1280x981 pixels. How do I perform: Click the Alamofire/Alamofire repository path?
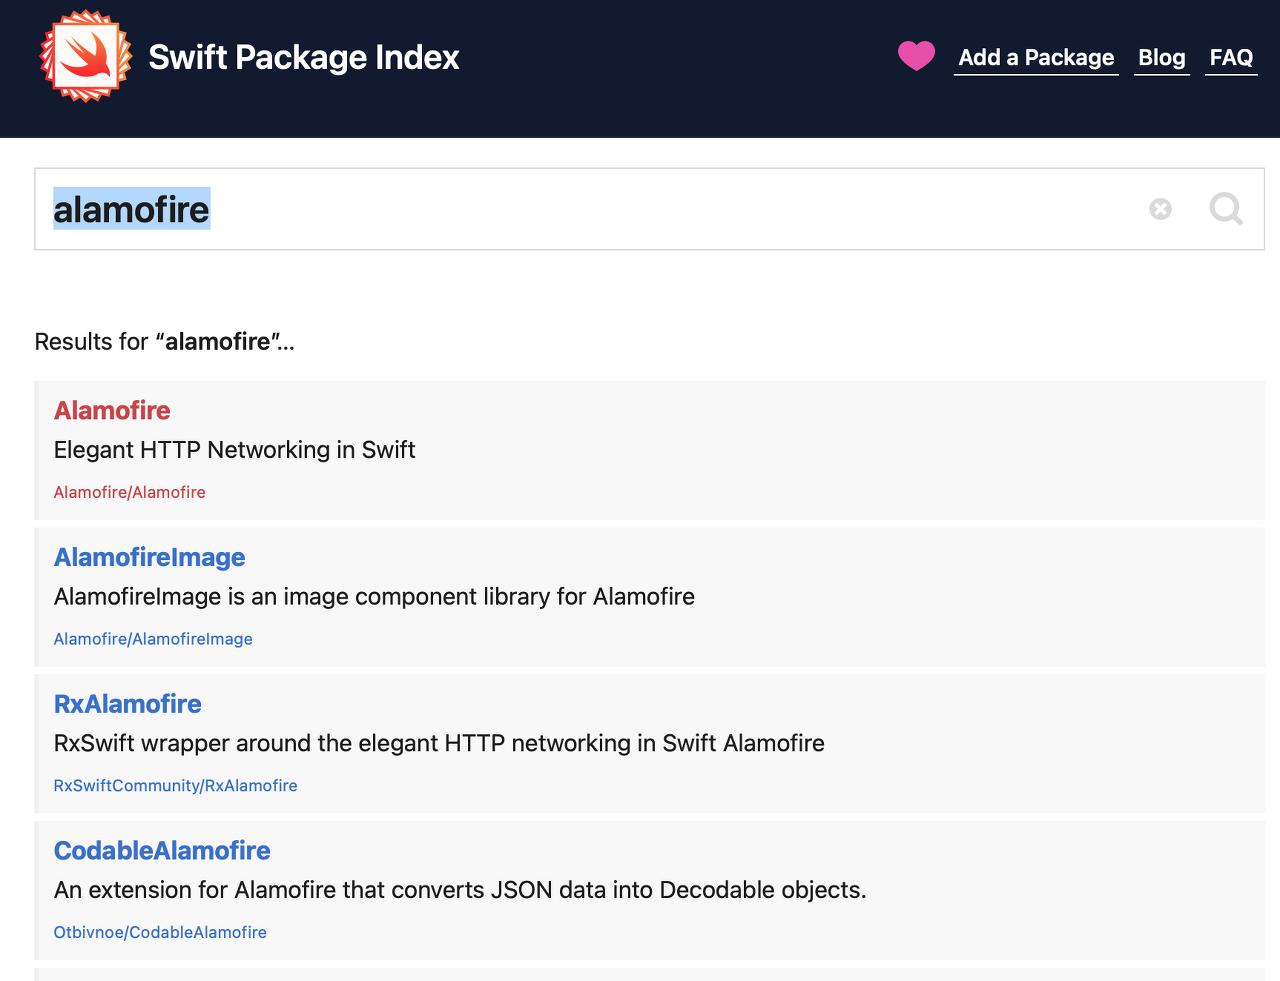[x=130, y=492]
